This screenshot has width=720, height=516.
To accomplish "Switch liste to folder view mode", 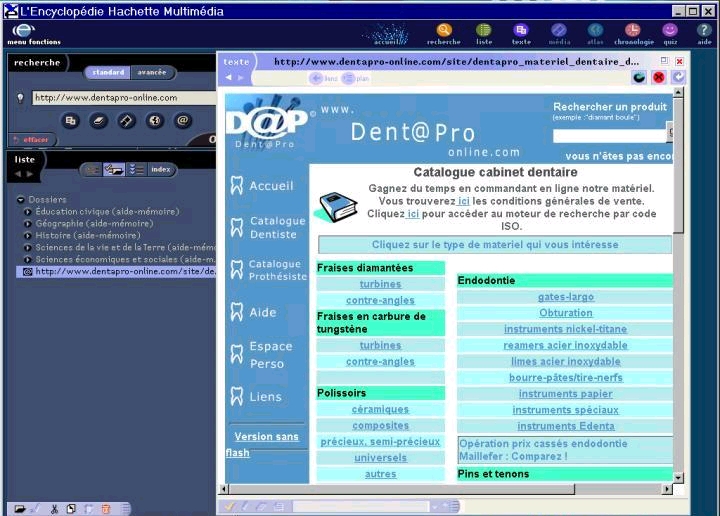I will [x=114, y=170].
